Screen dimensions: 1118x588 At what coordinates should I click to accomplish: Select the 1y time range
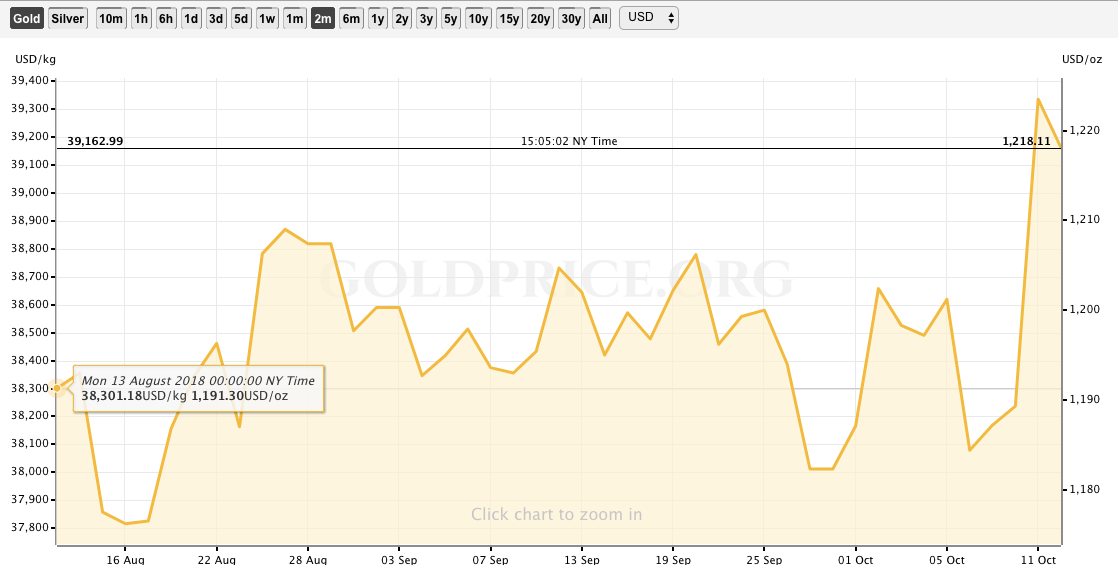coord(377,18)
